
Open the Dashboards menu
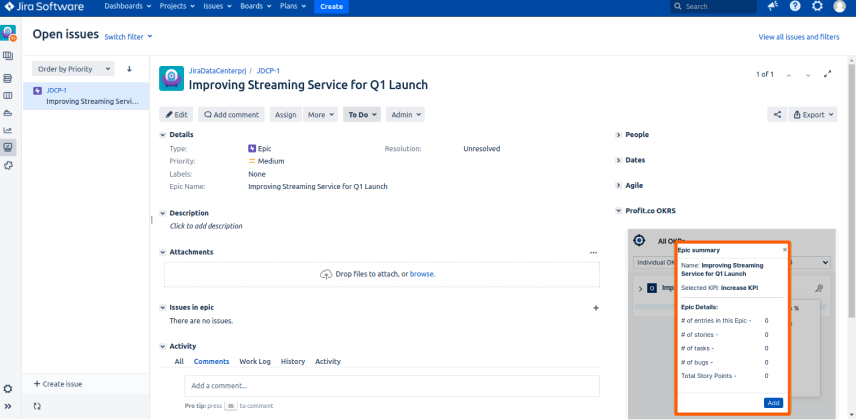tap(127, 7)
